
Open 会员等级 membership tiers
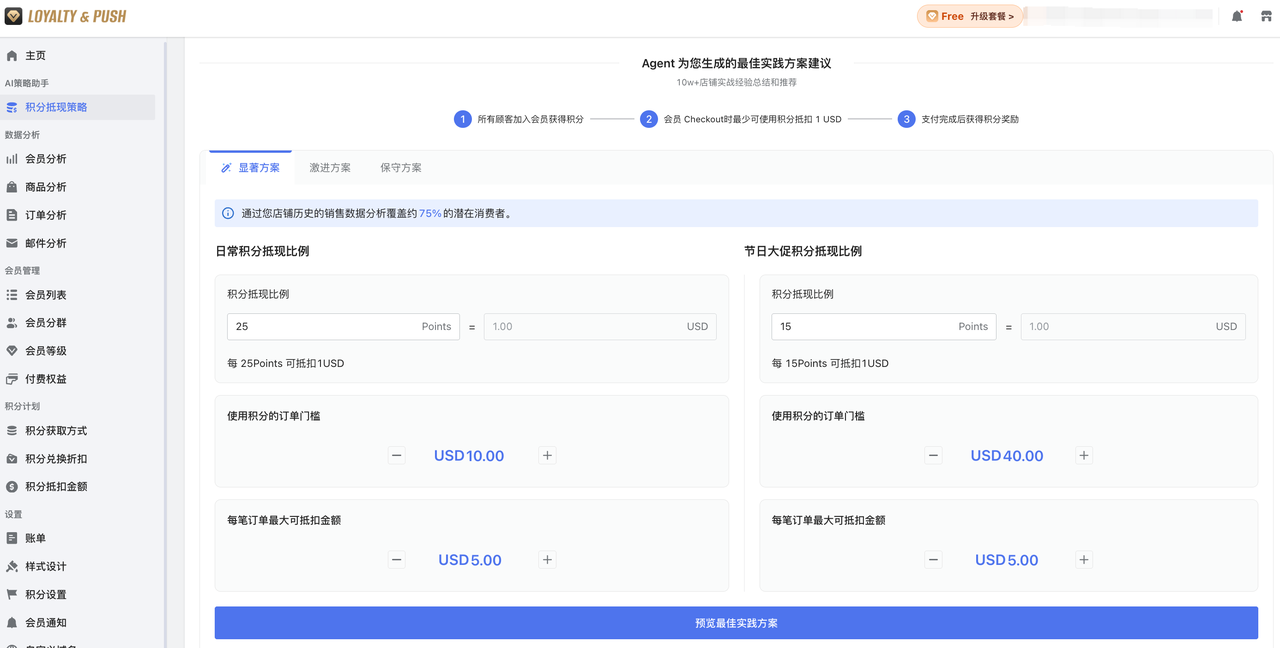point(48,350)
